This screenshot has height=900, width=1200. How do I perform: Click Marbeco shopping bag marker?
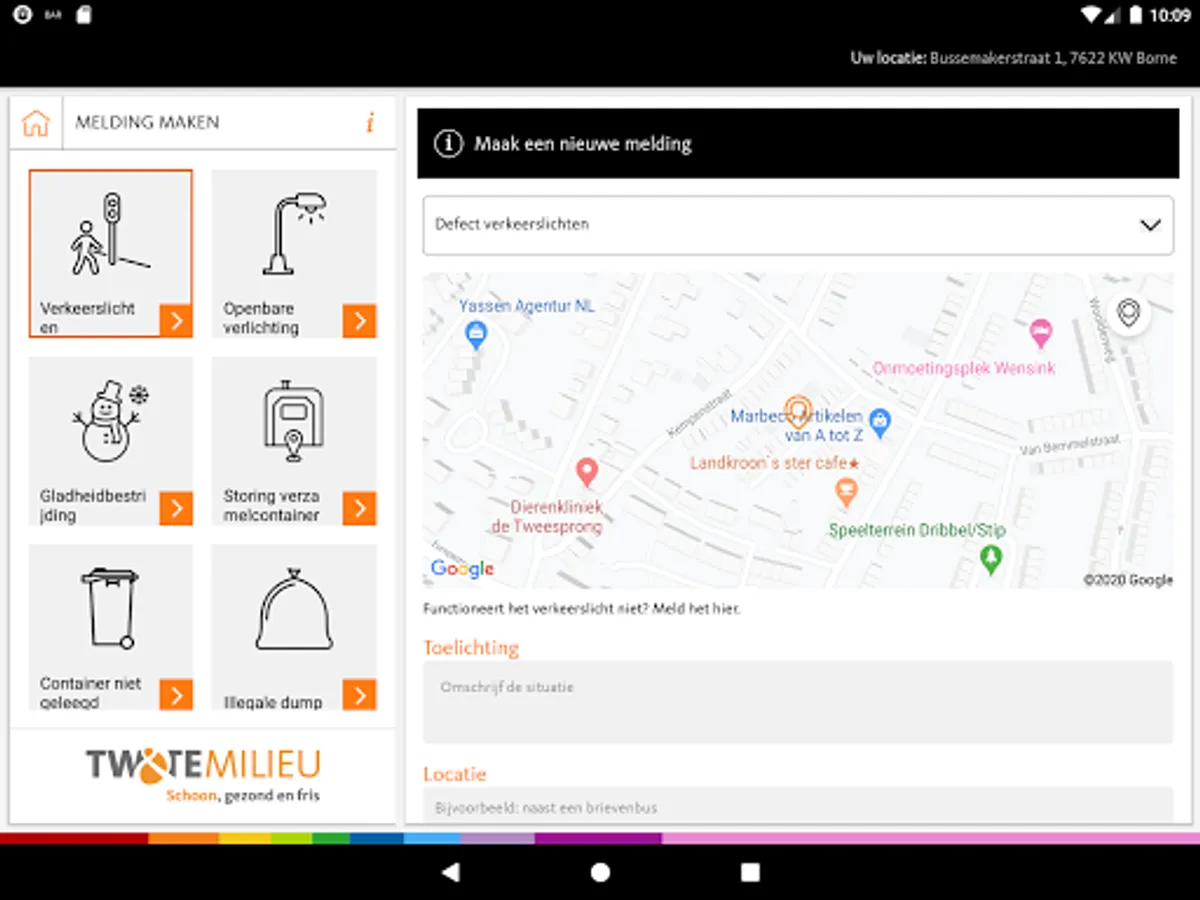pos(879,424)
